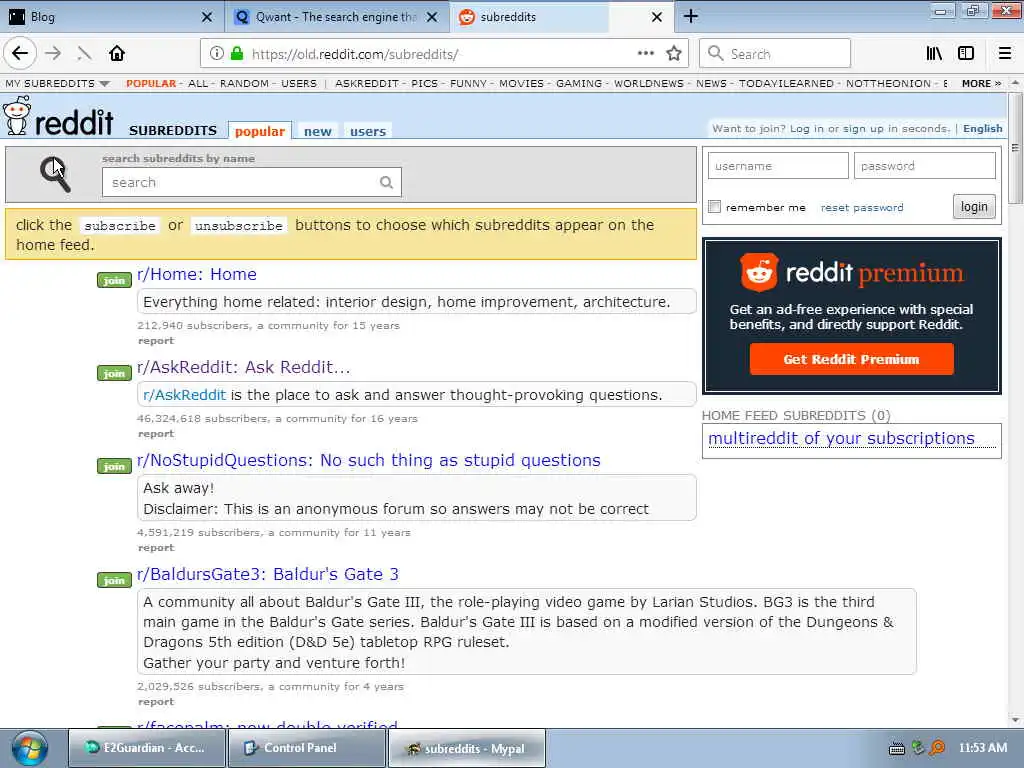Report the r/BaldursGate3 listing
The width and height of the screenshot is (1024, 768).
pos(155,701)
